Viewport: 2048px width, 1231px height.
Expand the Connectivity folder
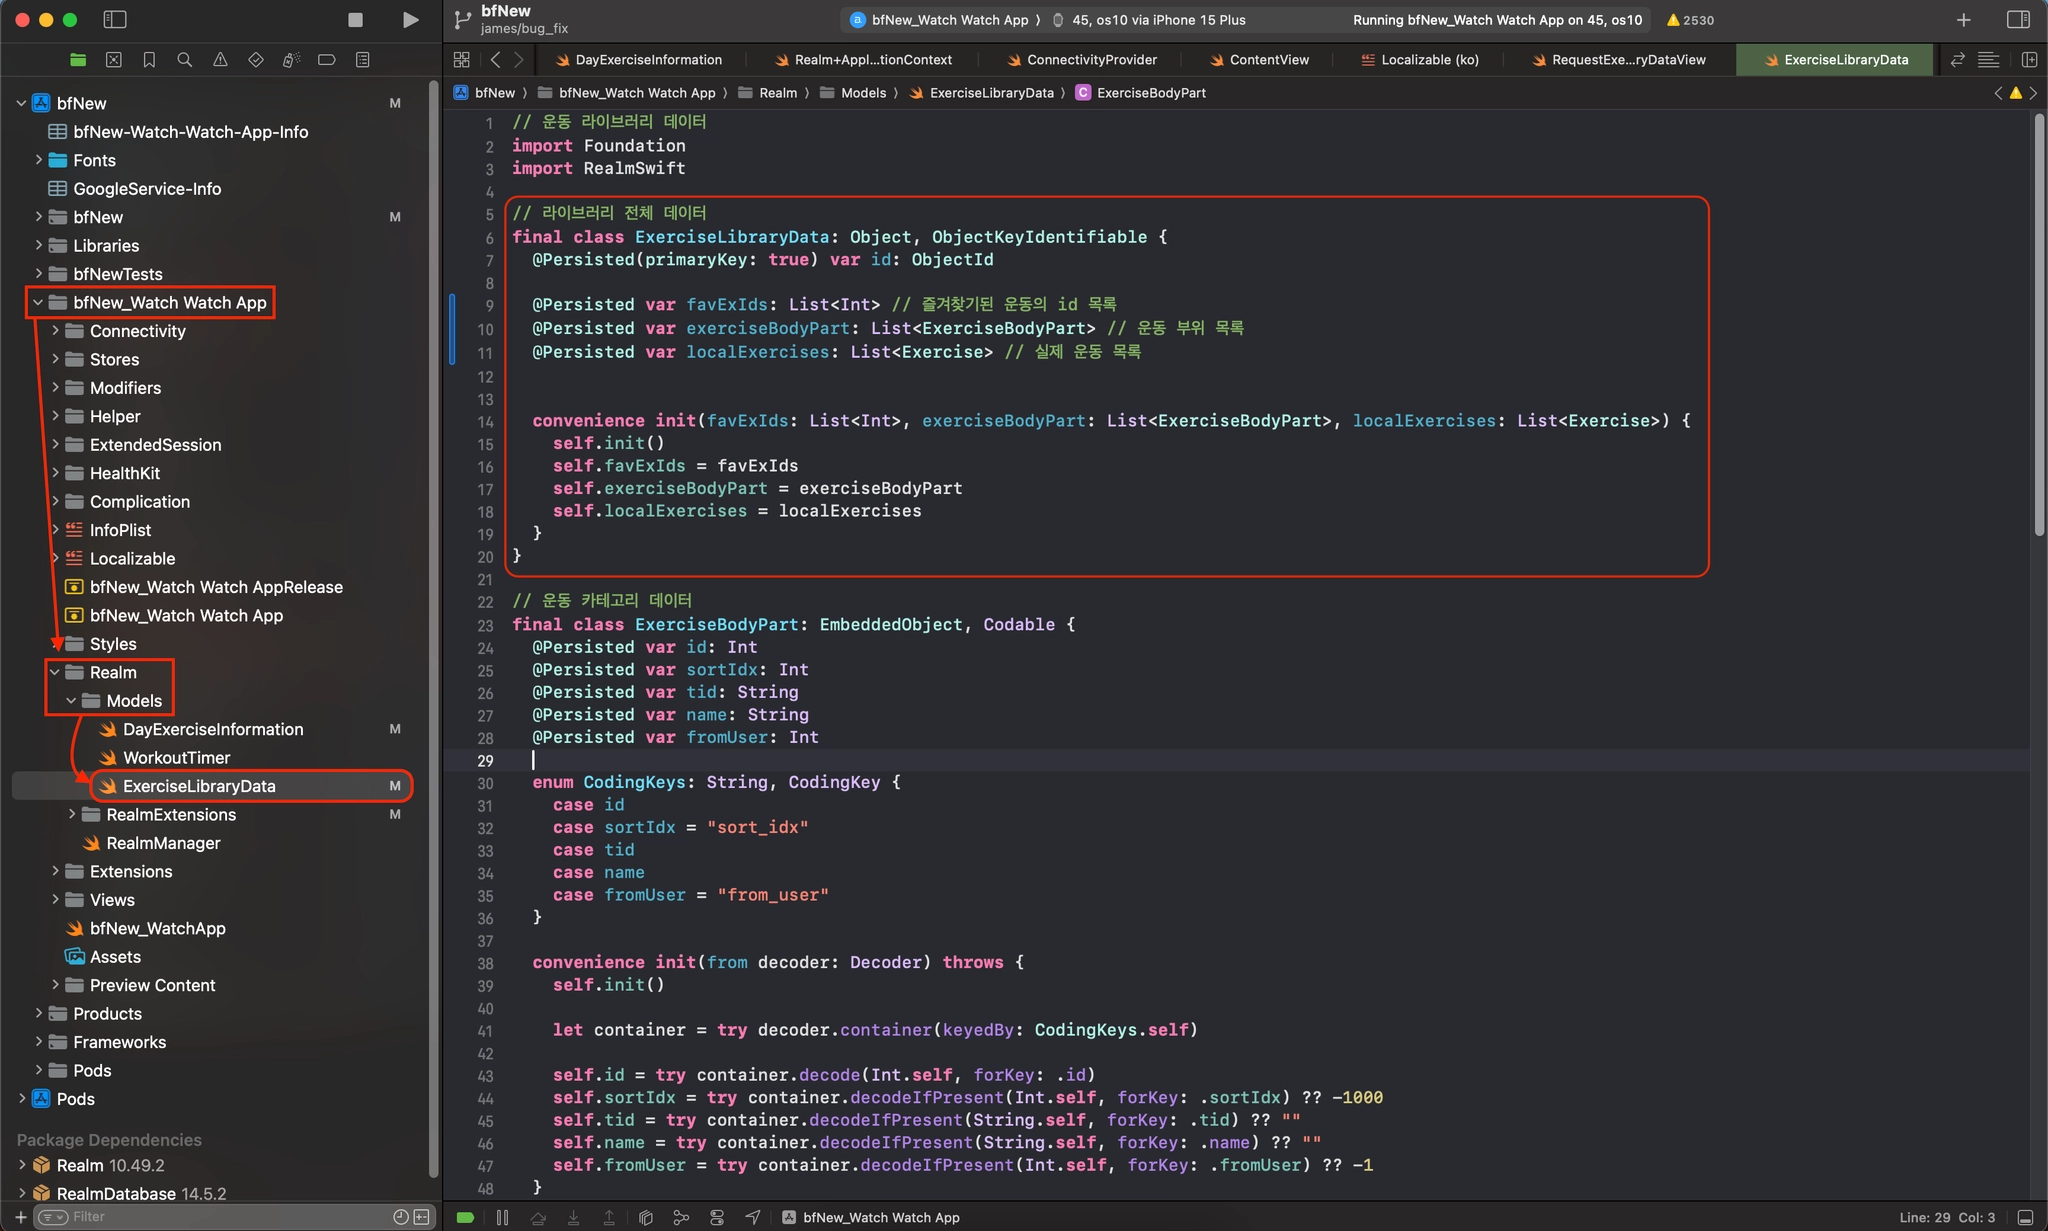pos(55,331)
